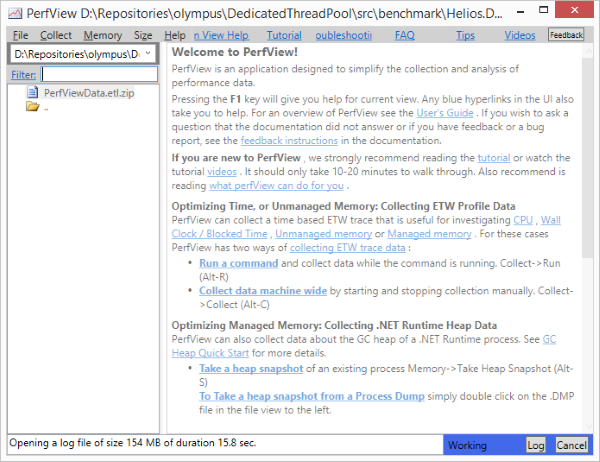Open the Memory menu

coord(103,35)
